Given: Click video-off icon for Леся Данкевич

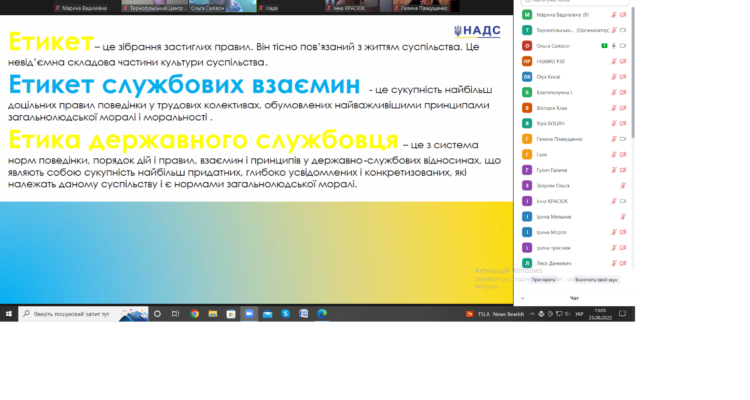Looking at the screenshot, I should (x=623, y=263).
